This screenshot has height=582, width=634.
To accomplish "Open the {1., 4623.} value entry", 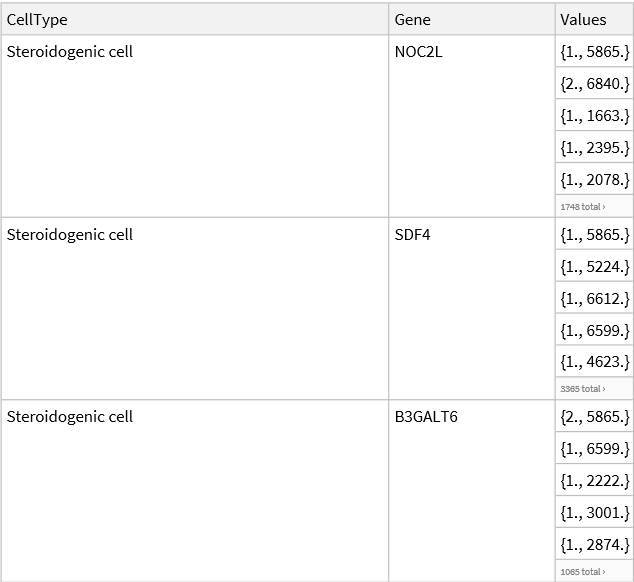I will [595, 362].
